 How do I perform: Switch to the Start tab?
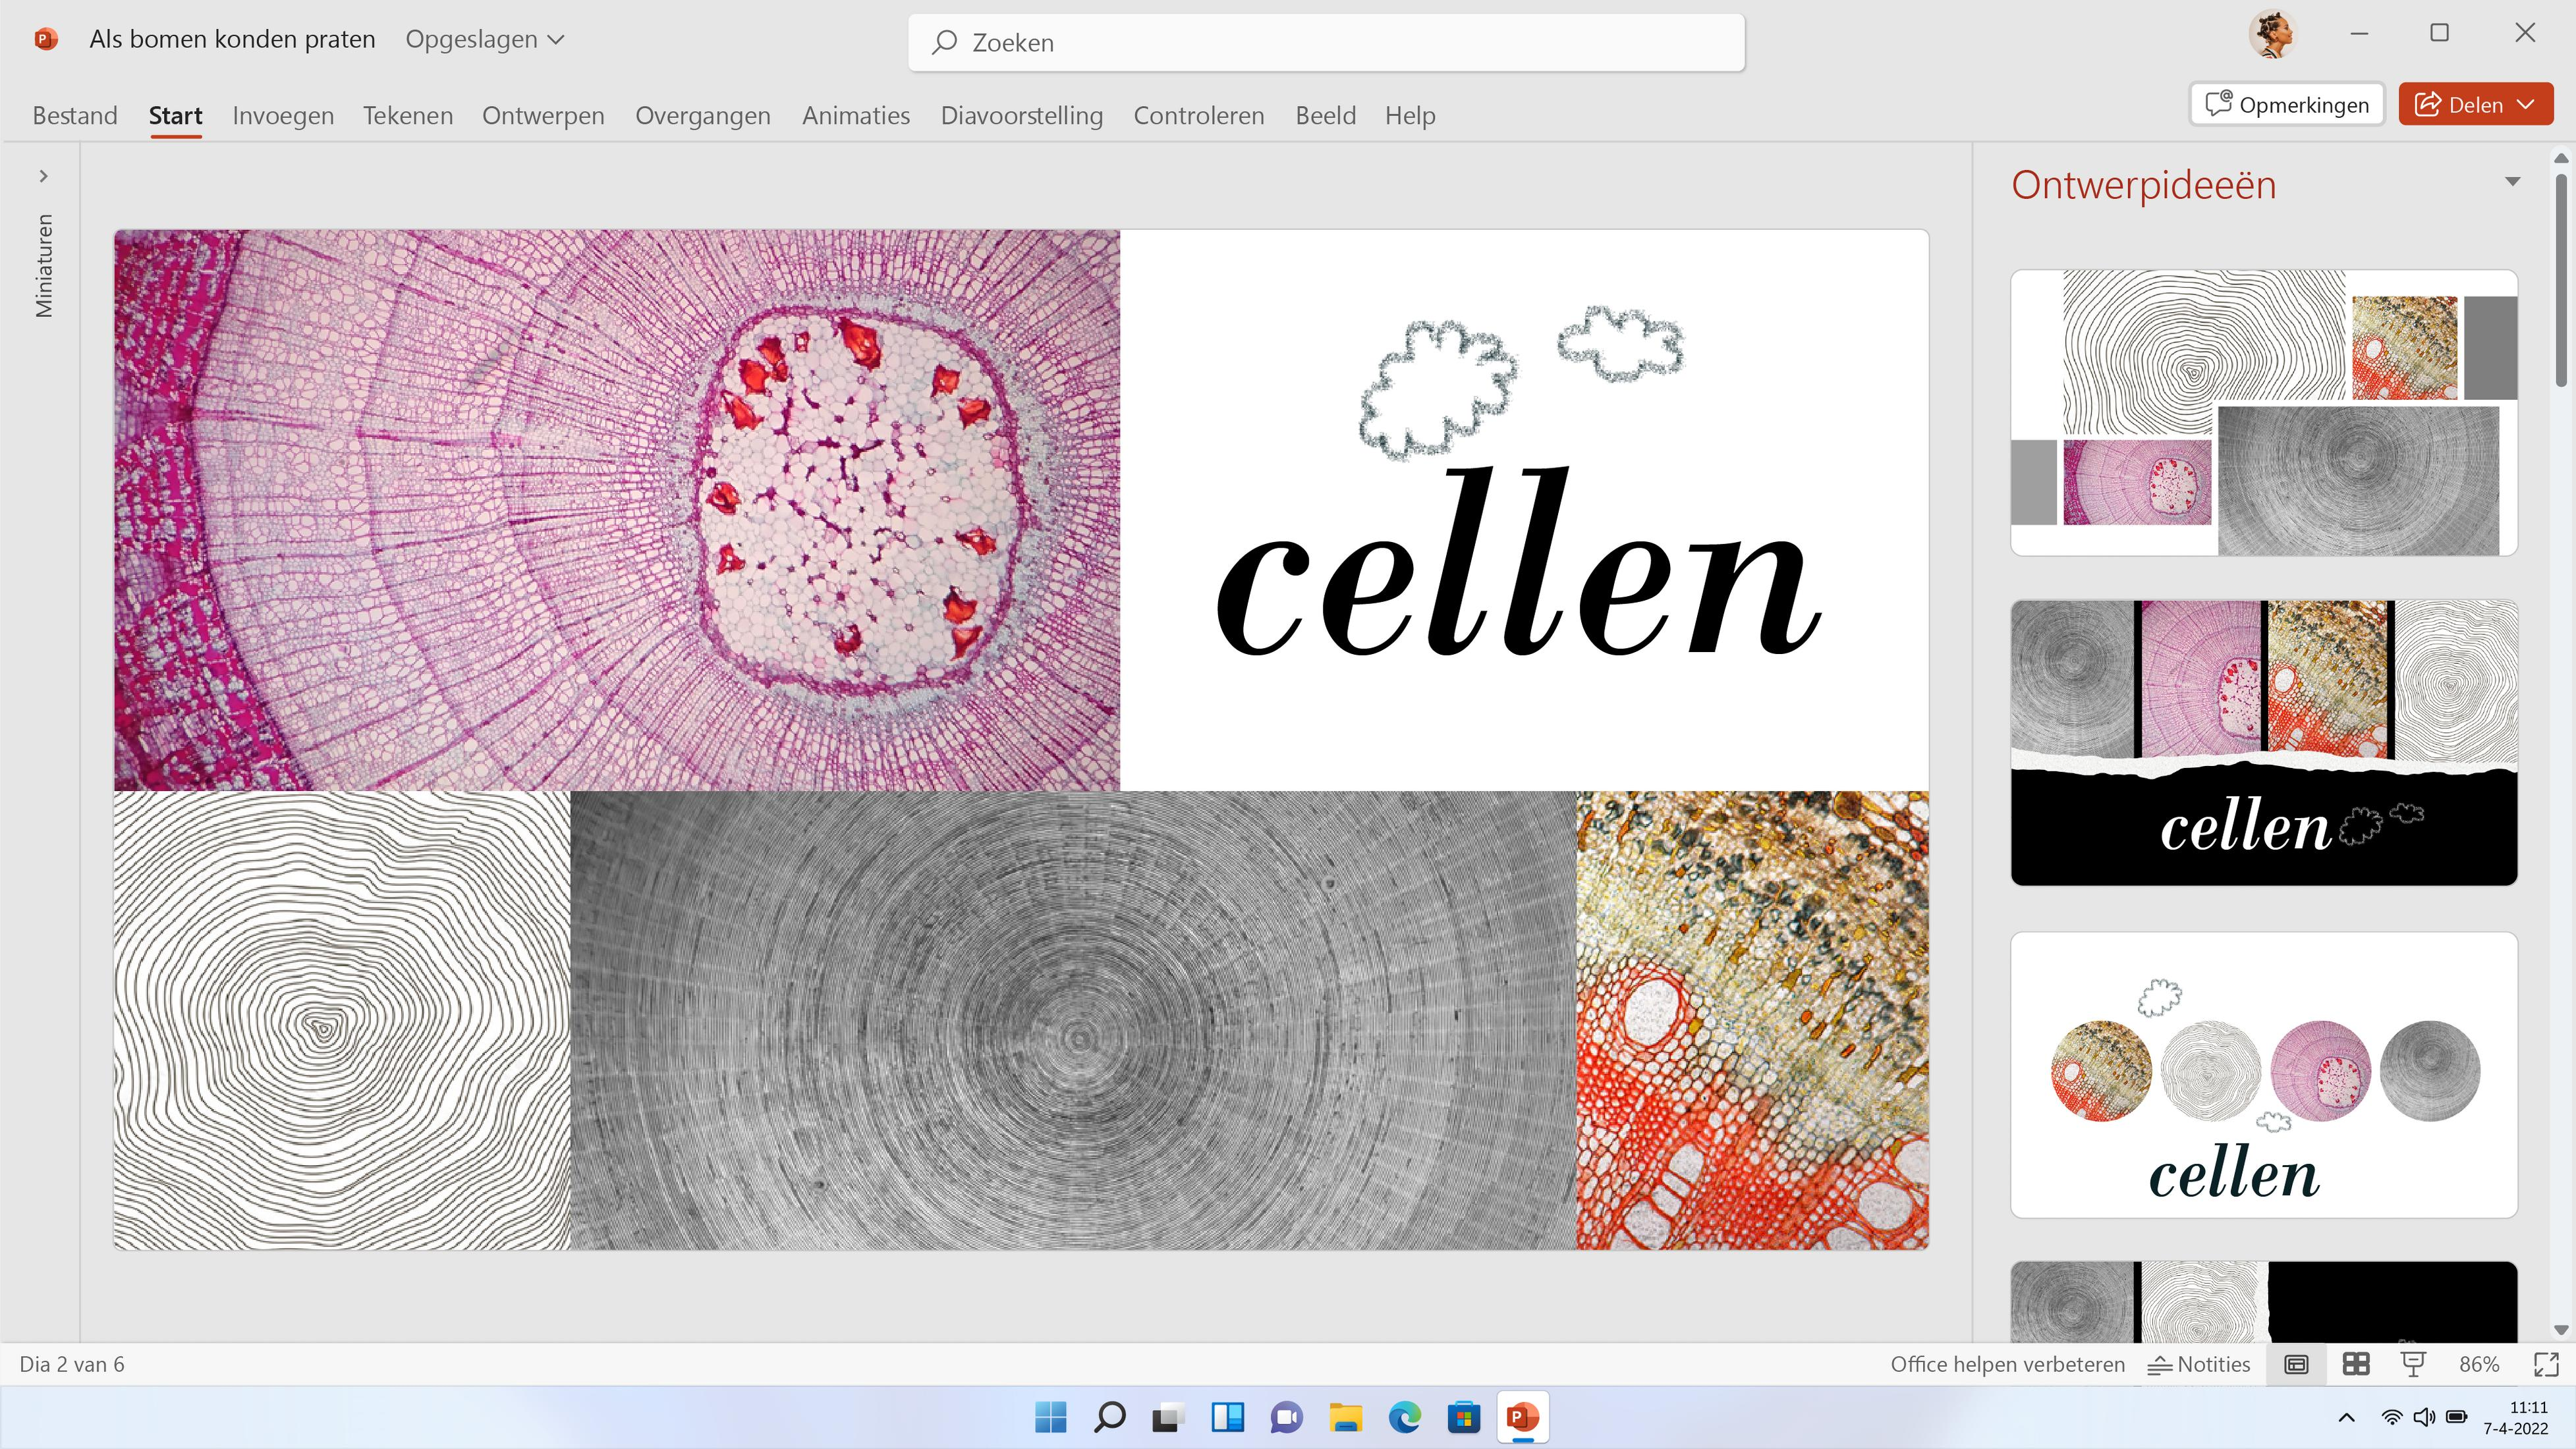[x=176, y=115]
